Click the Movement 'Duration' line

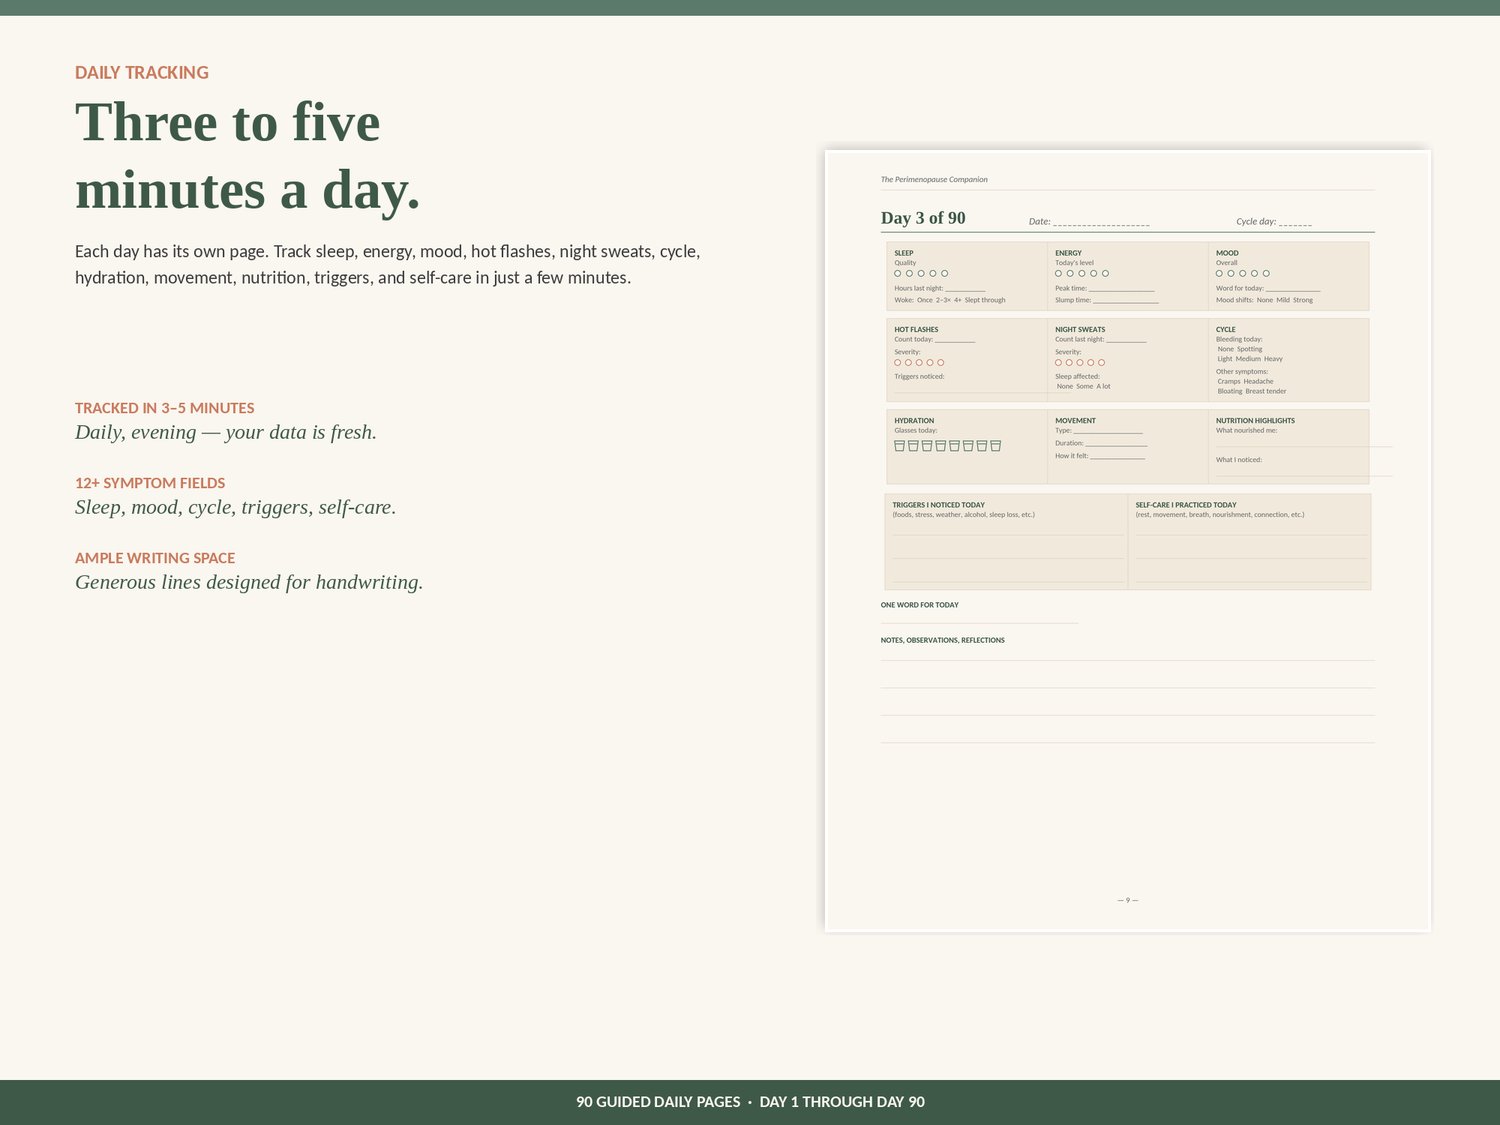coord(1116,444)
